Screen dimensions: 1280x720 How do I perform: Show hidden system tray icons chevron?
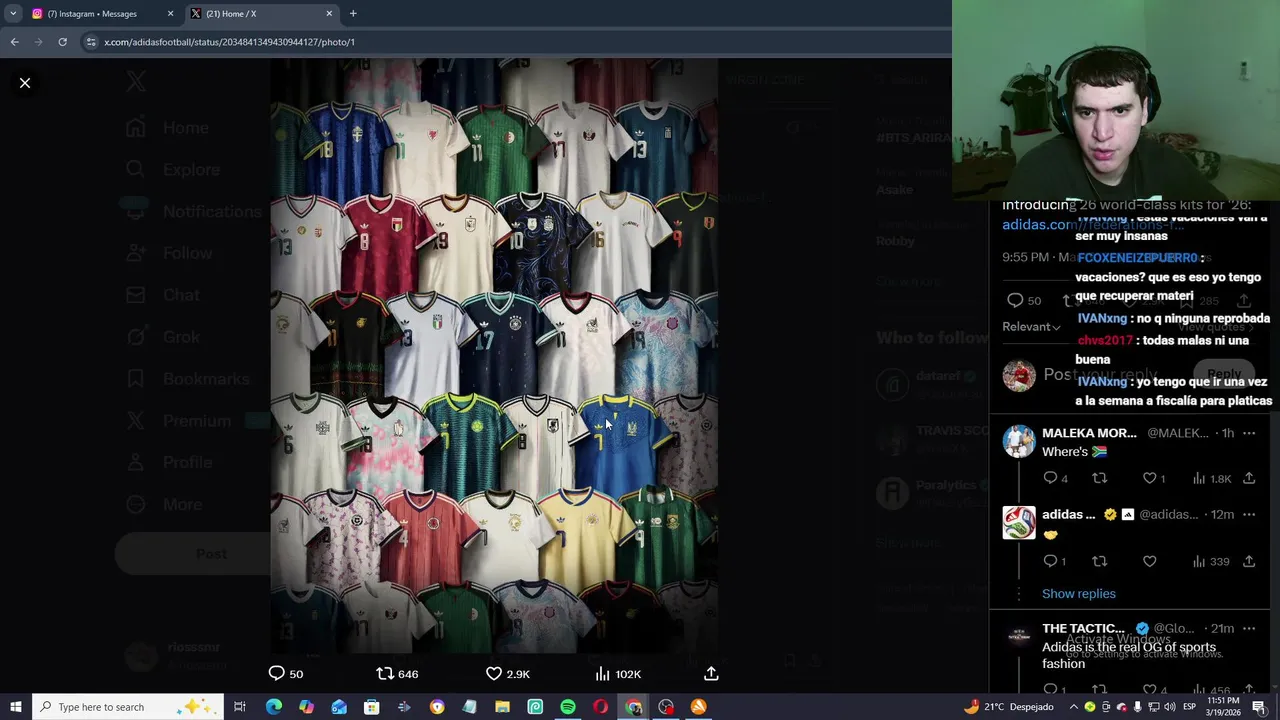[x=1074, y=707]
